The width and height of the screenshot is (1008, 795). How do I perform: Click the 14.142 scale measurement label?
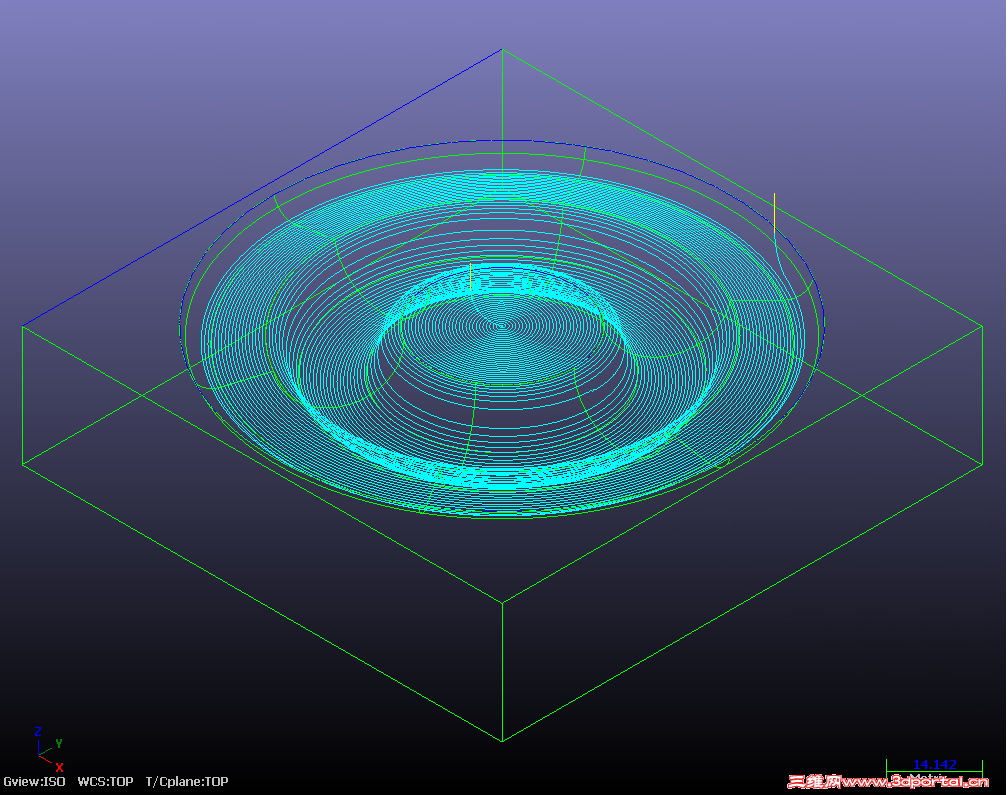(x=935, y=763)
